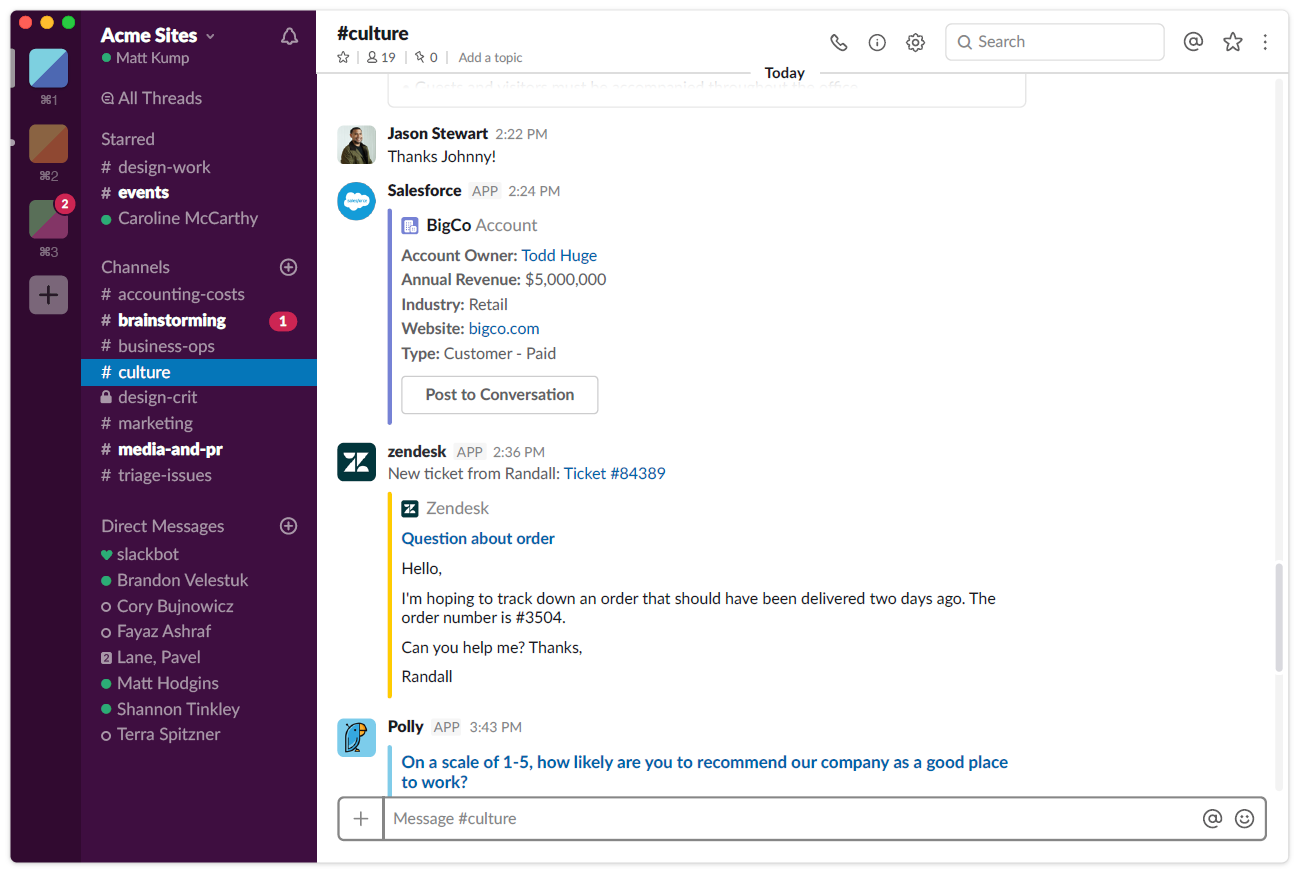
Task: Open Ticket #84389 link
Action: click(x=615, y=473)
